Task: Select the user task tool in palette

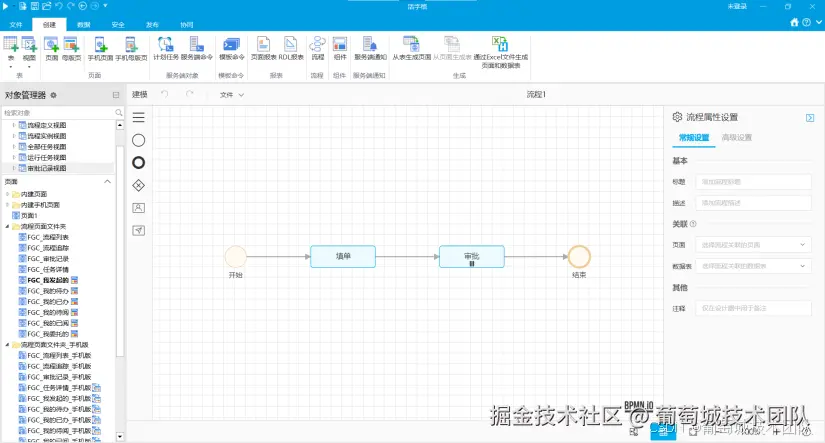Action: [138, 208]
